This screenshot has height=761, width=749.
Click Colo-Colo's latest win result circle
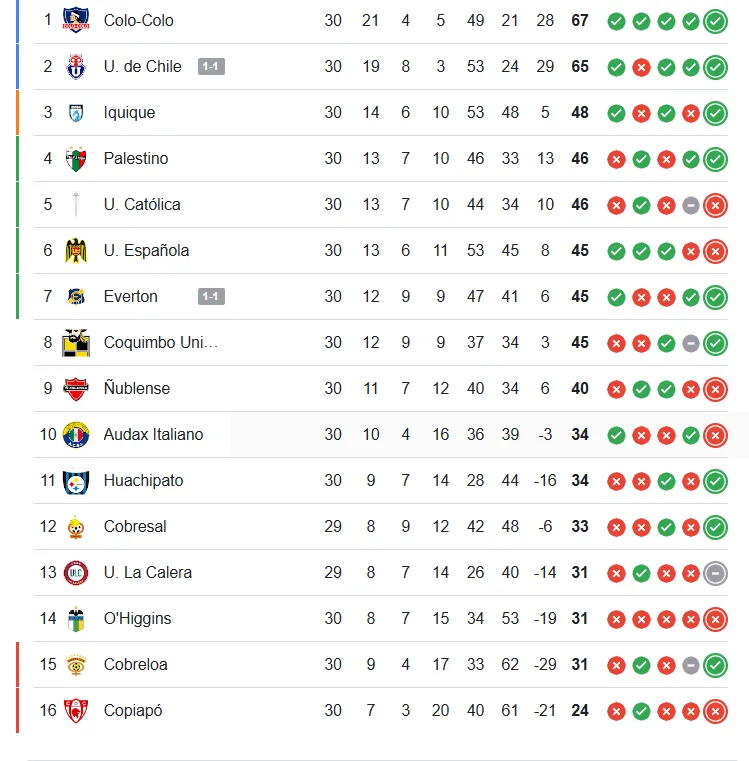pos(715,21)
